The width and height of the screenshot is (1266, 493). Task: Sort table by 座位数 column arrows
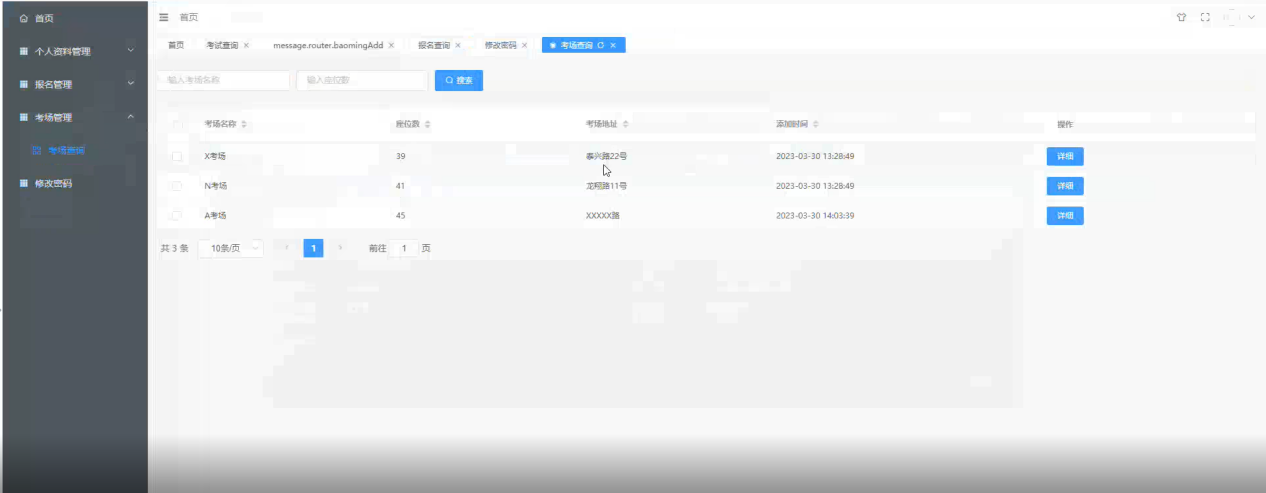click(x=428, y=124)
